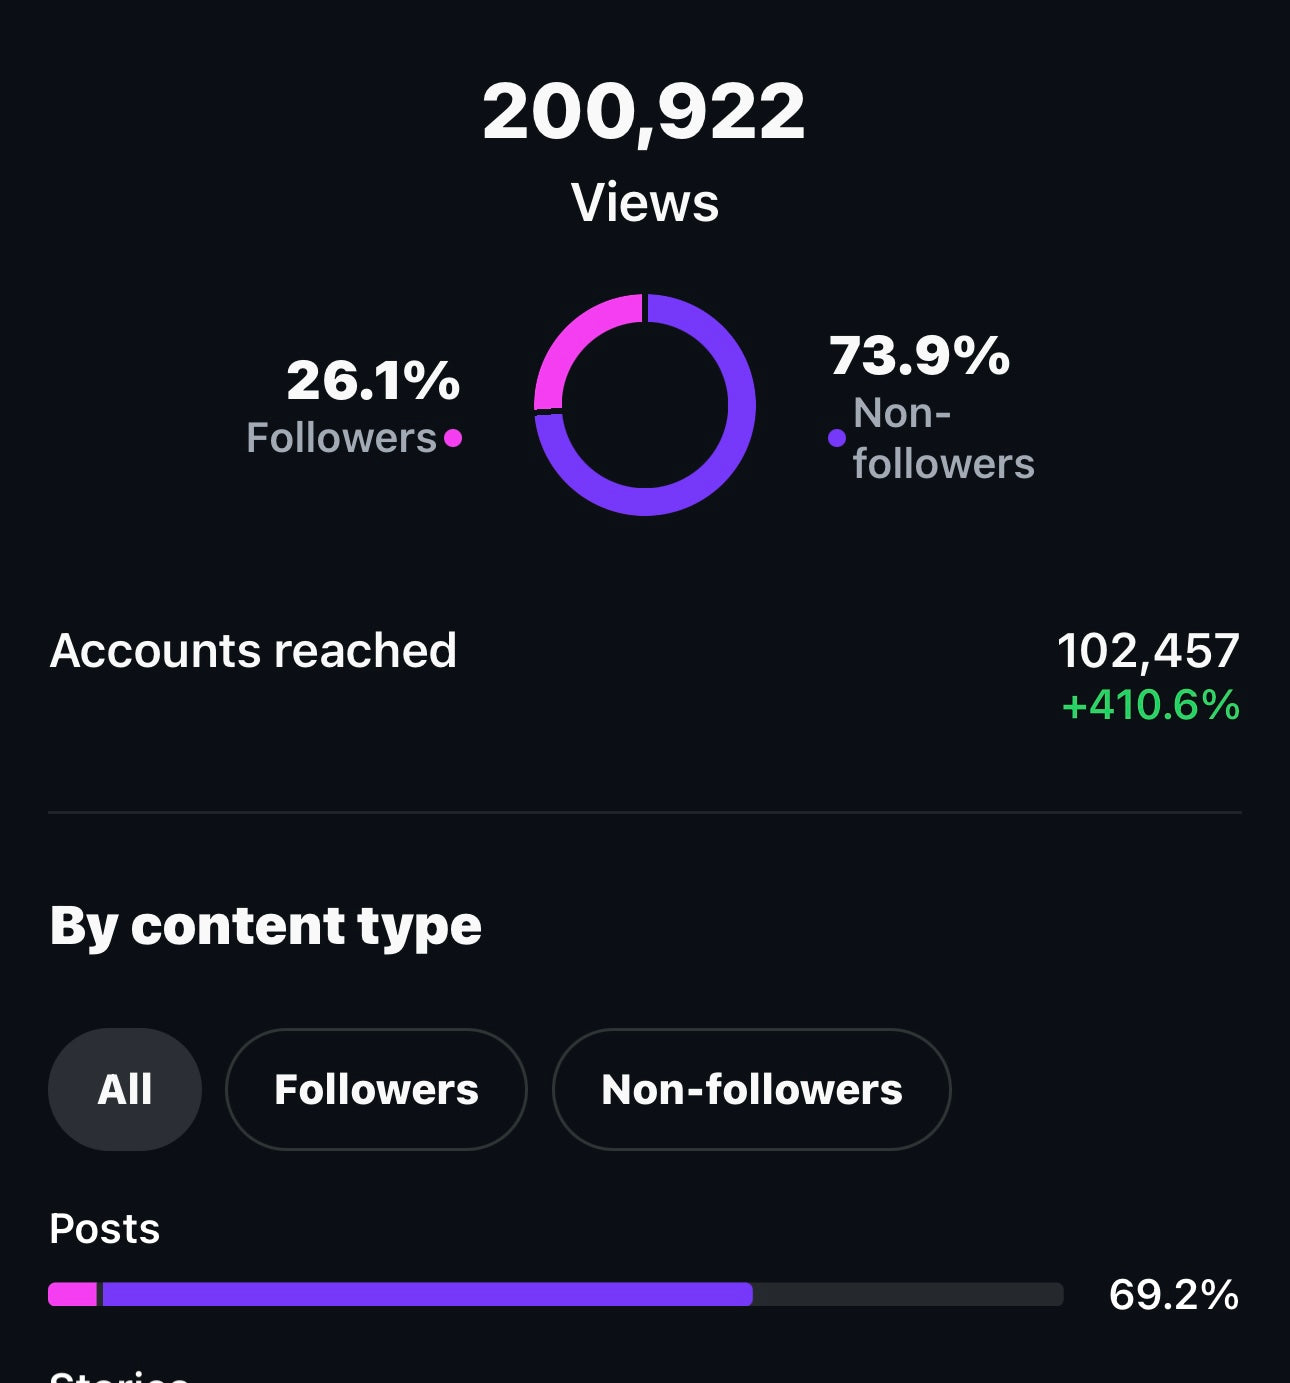Screen dimensions: 1290x1383
Task: Click the Posts content type label
Action: tap(105, 1229)
